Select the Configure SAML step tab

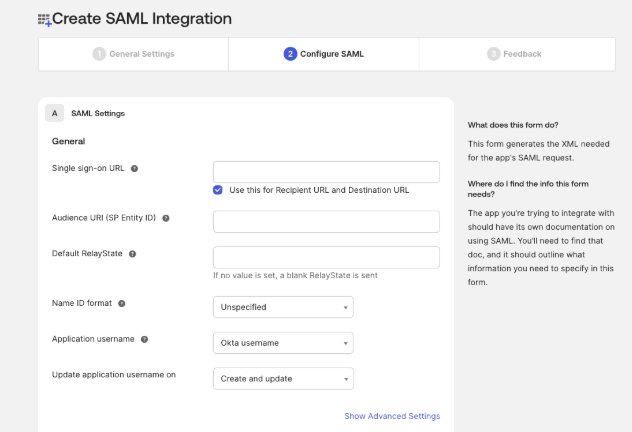(324, 54)
